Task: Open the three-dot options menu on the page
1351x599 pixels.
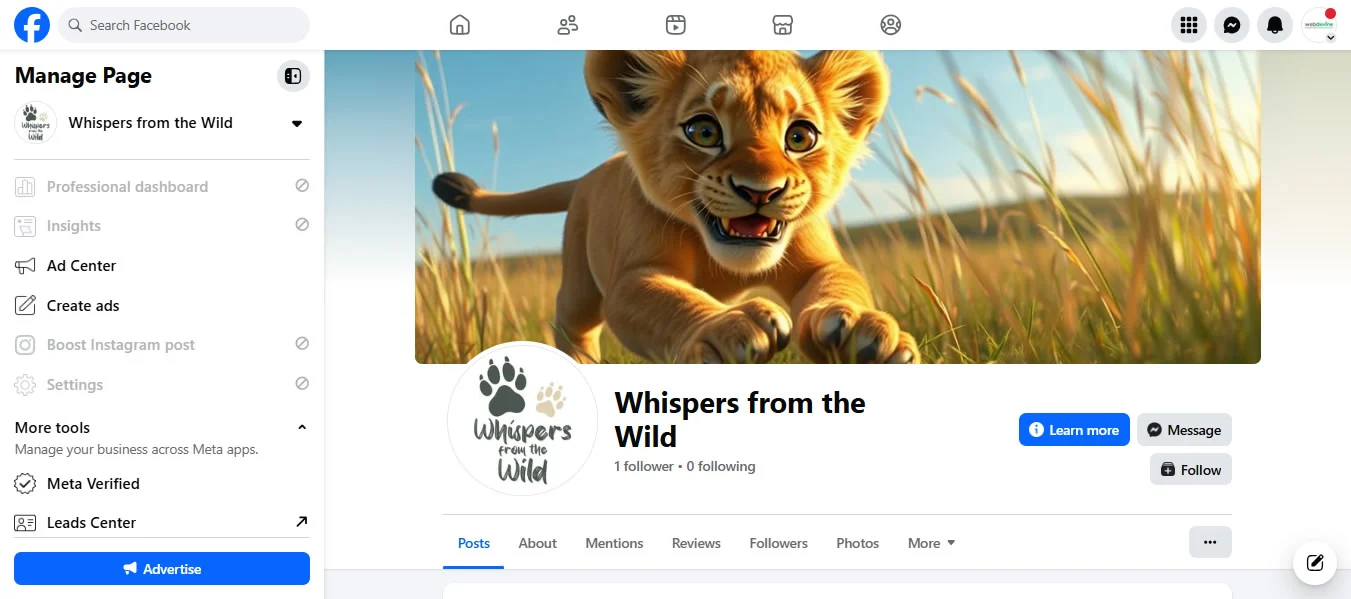Action: point(1210,541)
